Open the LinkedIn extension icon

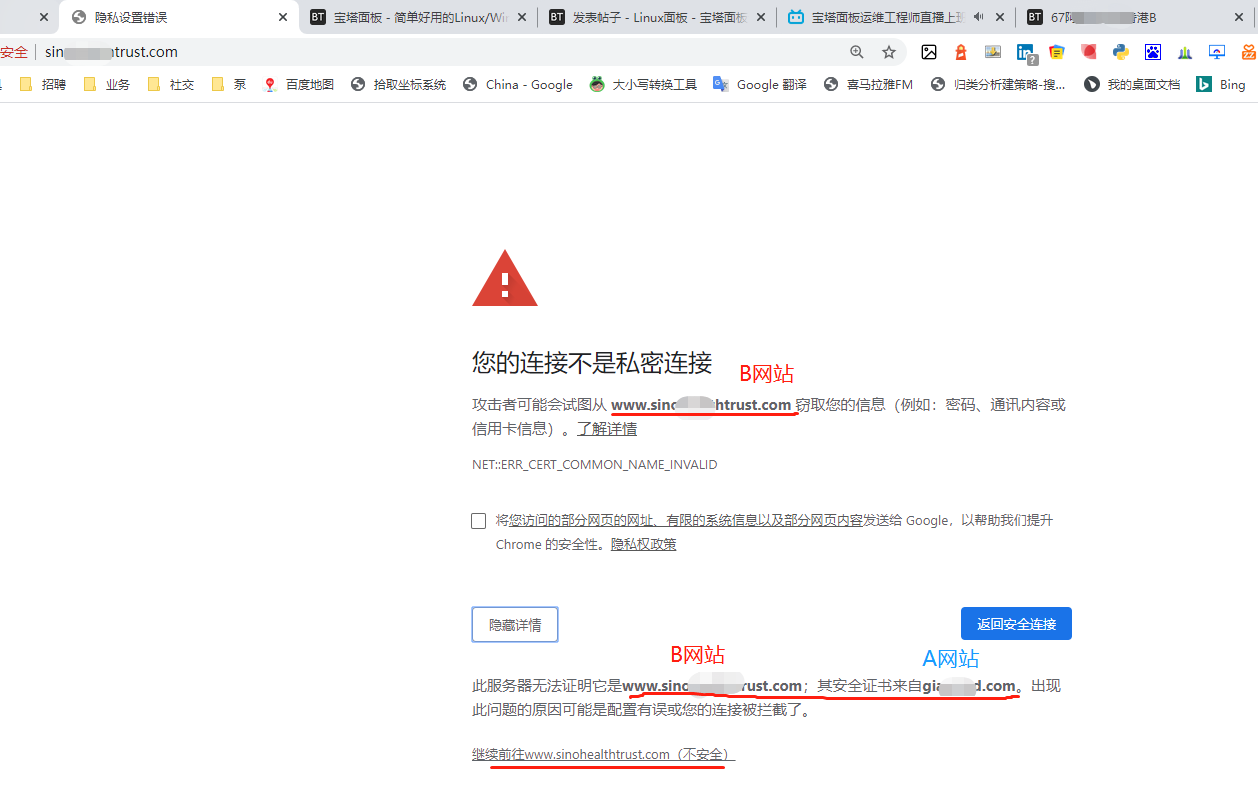(x=1026, y=54)
